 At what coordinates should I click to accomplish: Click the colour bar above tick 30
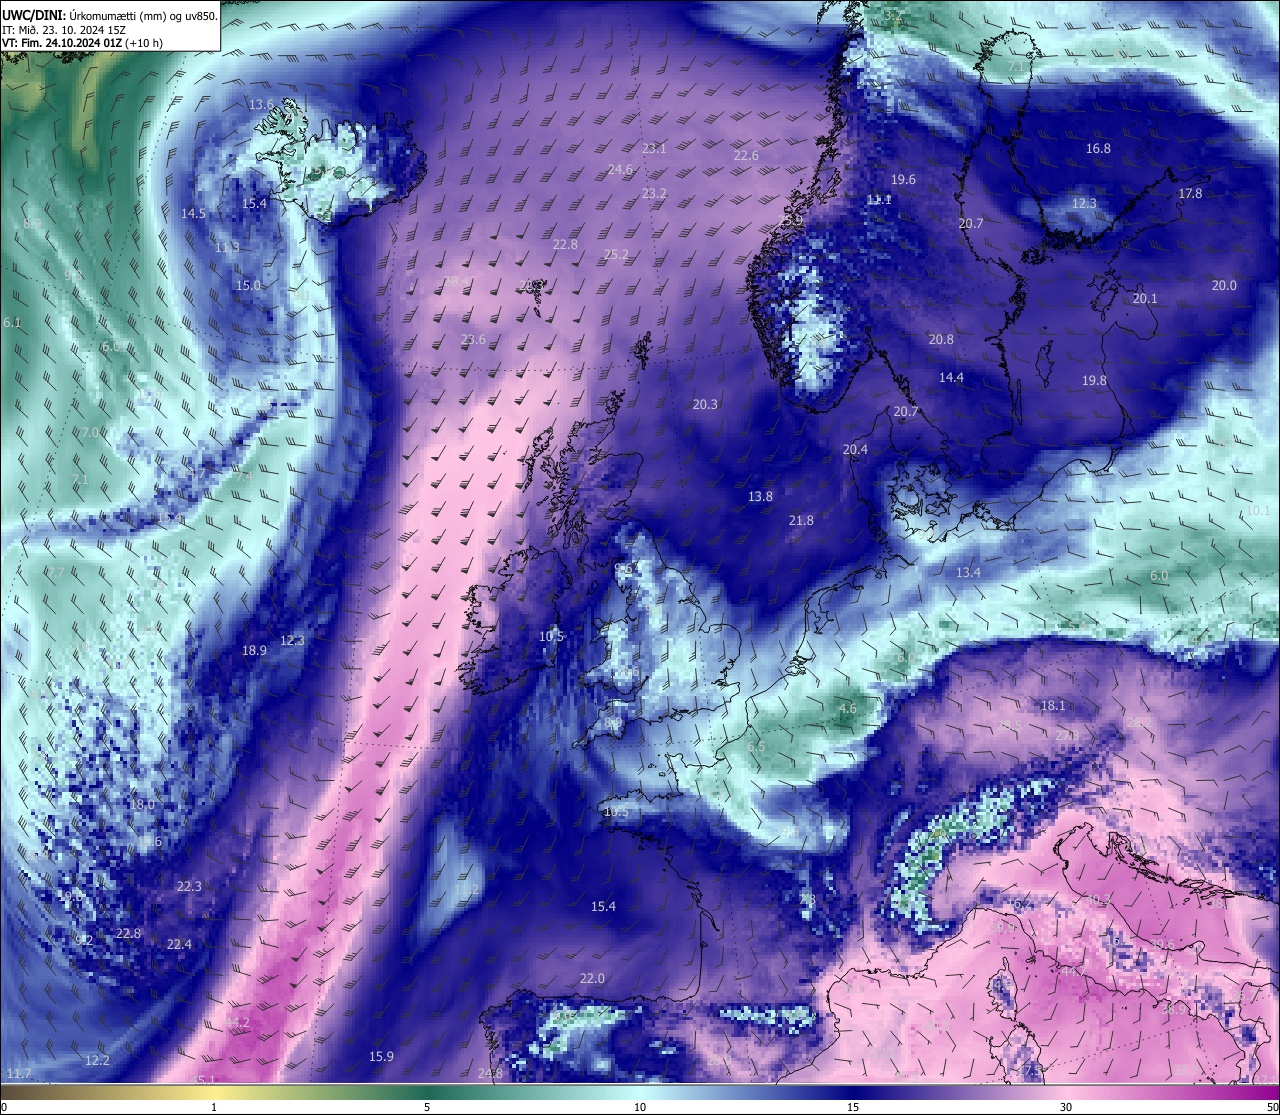1066,1092
